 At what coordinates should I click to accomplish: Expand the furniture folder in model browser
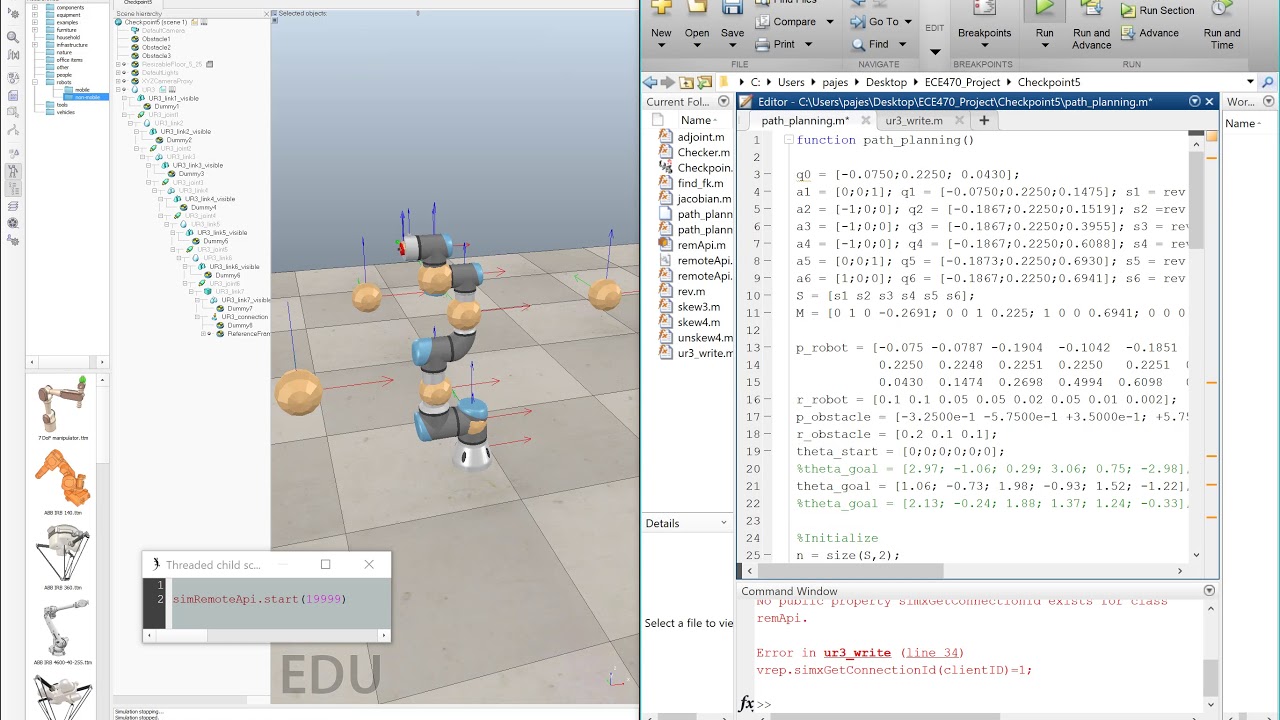click(x=34, y=30)
